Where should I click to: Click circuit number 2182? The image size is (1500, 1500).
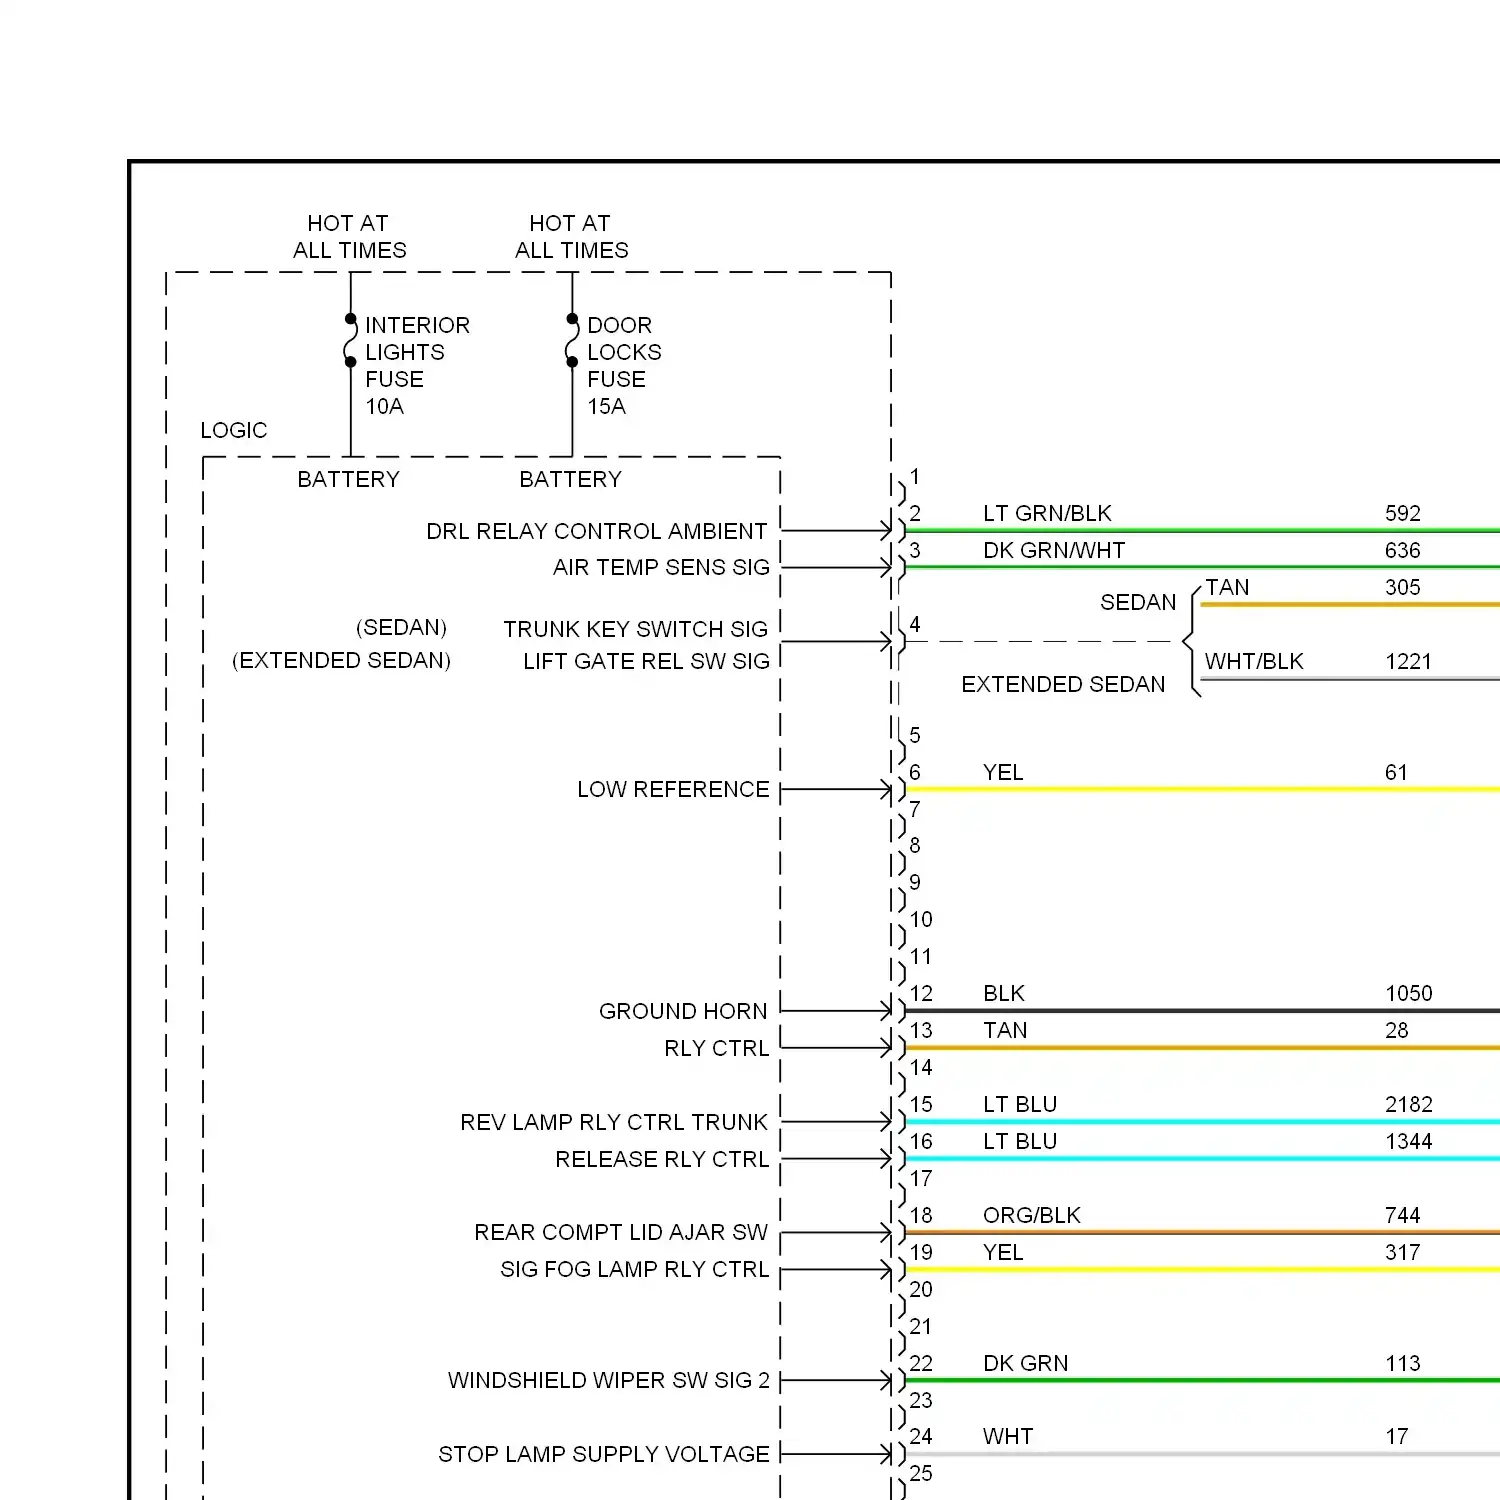[x=1409, y=1104]
